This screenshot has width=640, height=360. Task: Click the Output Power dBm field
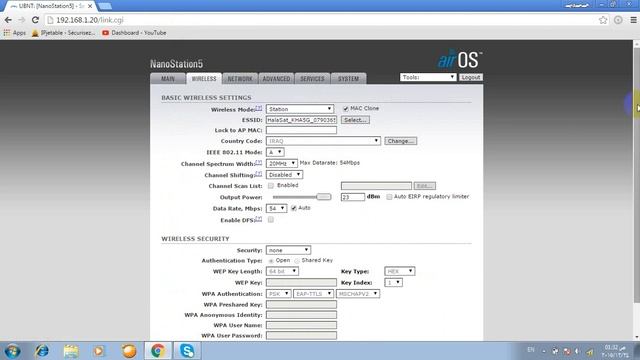tap(353, 197)
